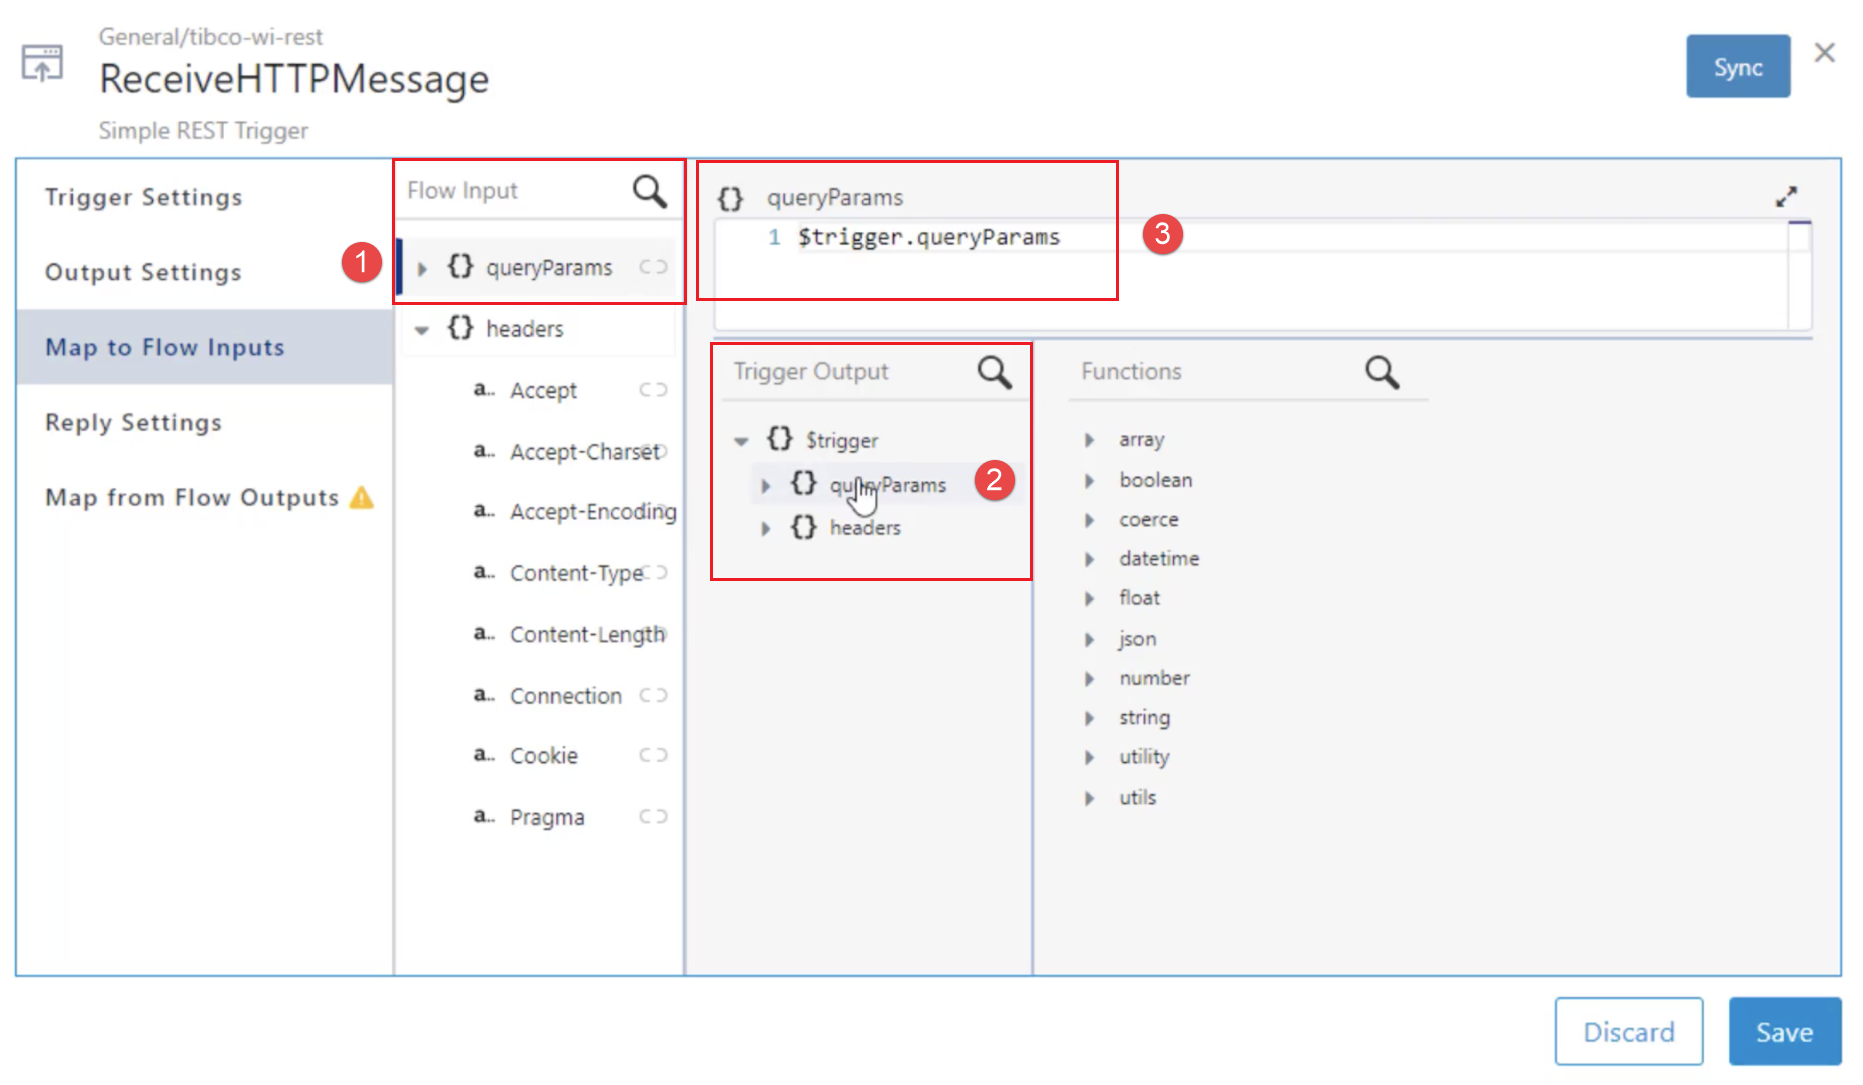
Task: Click the datetime label in the Functions list
Action: [1159, 558]
